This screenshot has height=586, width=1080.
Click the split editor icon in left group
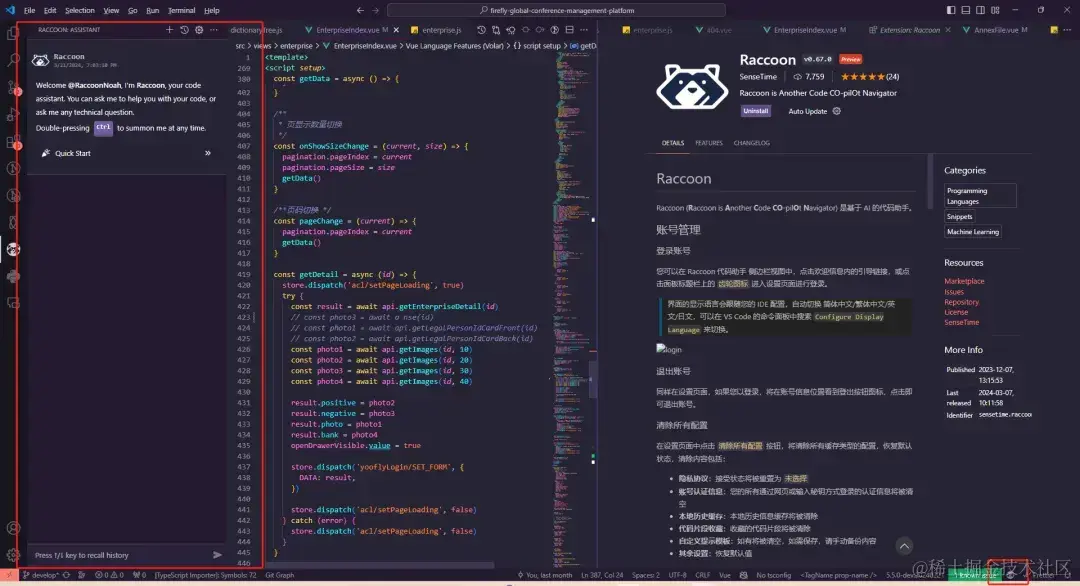pos(570,30)
